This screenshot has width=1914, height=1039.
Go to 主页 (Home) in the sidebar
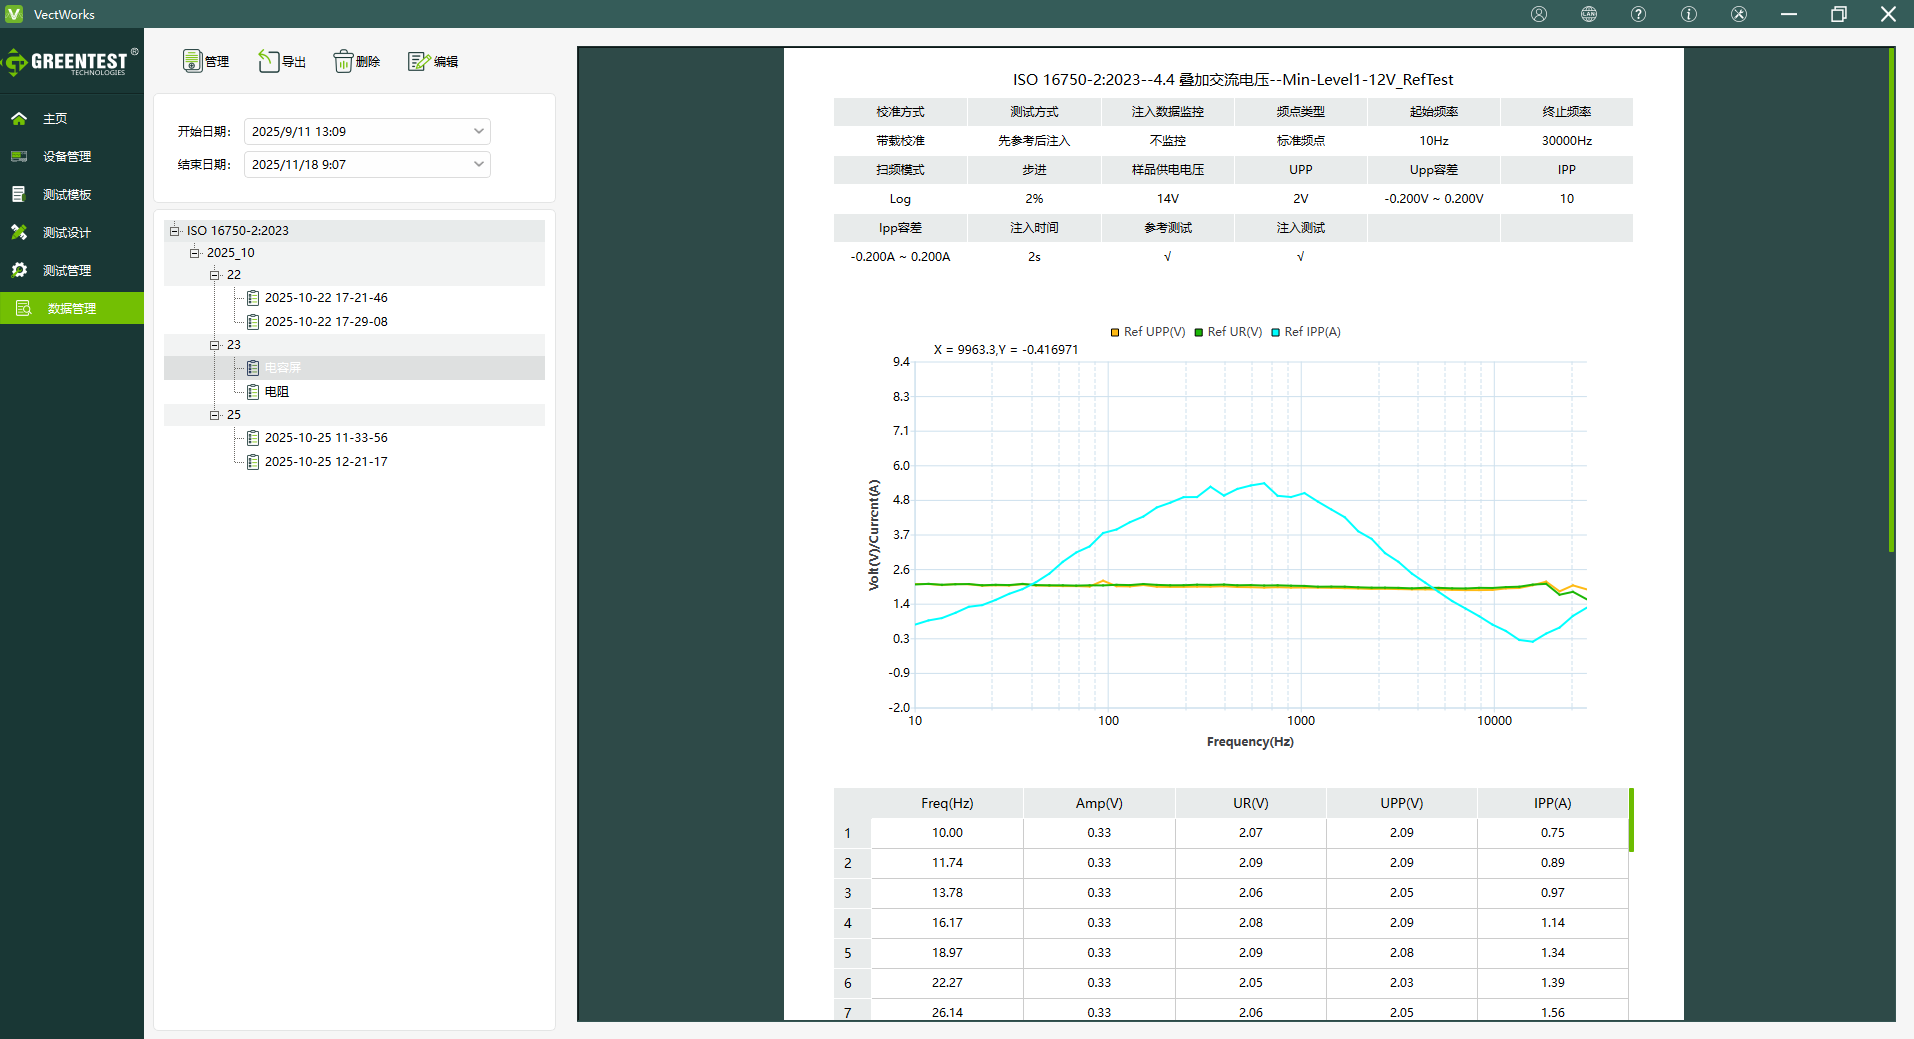55,119
